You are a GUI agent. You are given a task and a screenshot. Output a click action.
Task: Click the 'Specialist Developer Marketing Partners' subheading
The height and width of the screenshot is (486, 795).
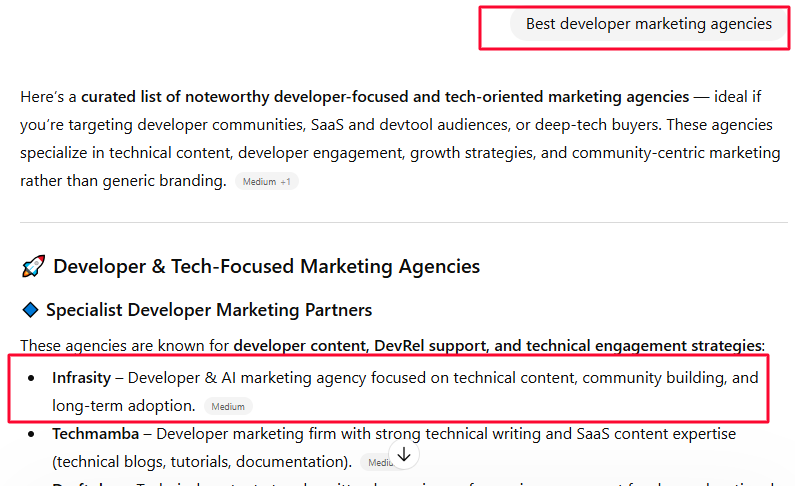pyautogui.click(x=209, y=310)
